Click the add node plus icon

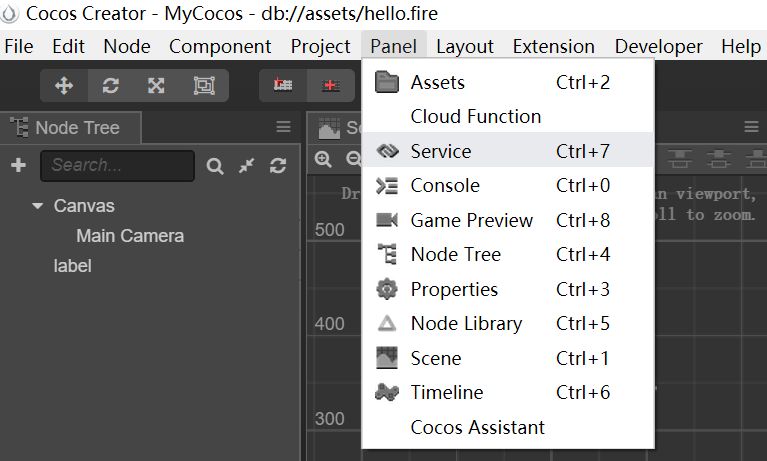click(x=19, y=165)
